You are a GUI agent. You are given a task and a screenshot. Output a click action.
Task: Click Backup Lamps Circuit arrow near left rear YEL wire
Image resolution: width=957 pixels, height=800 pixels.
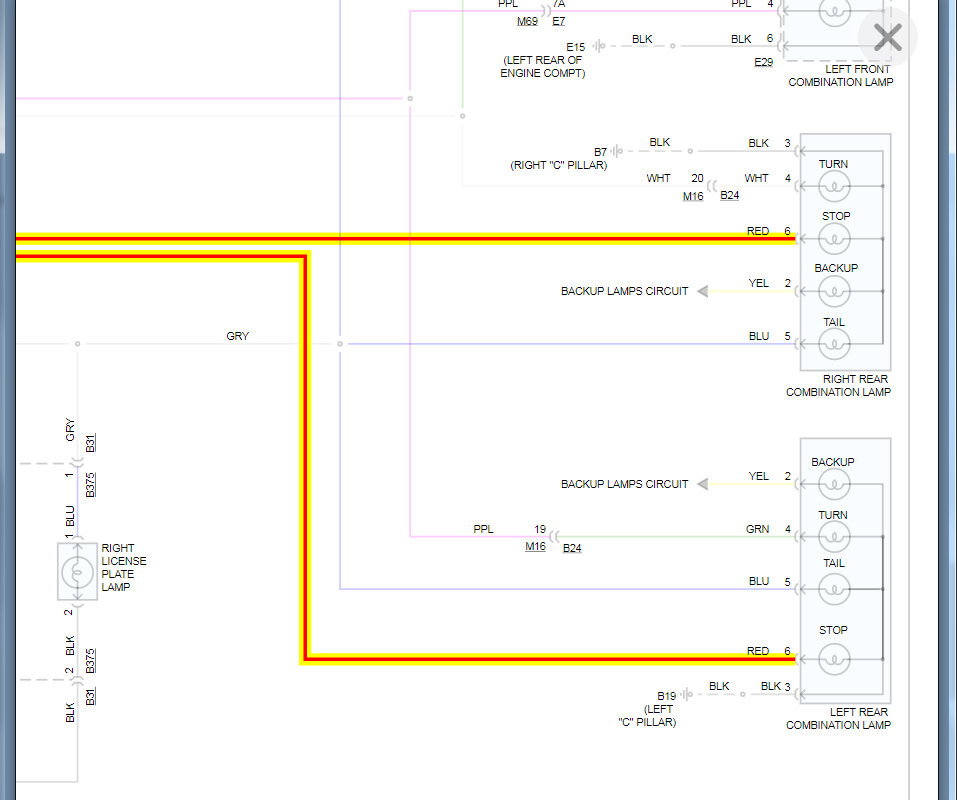tap(702, 484)
